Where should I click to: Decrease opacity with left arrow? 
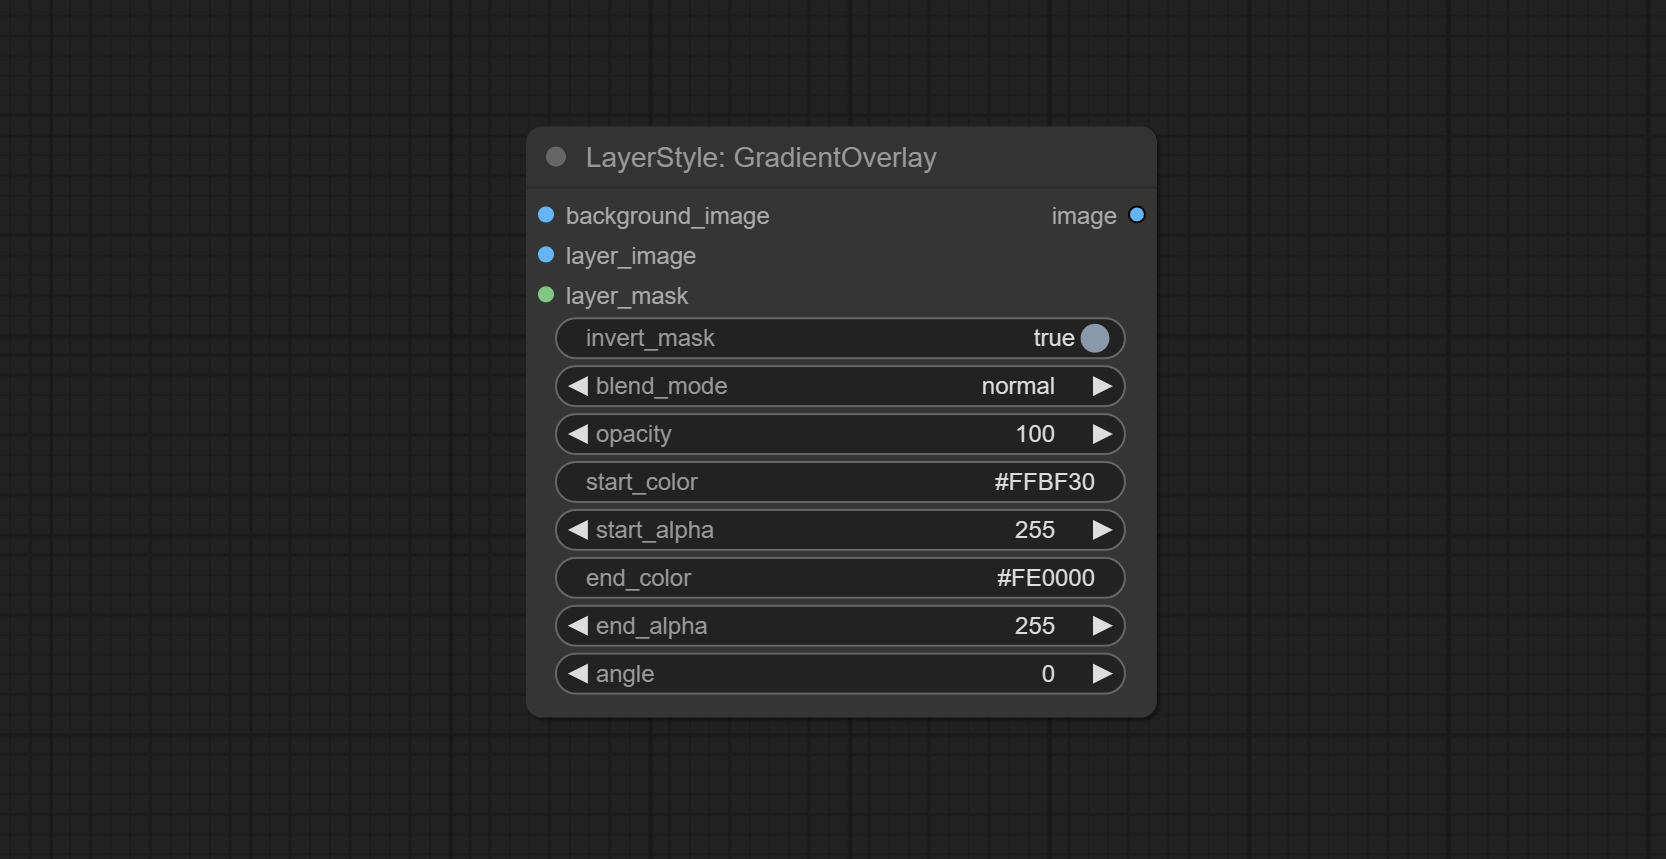pyautogui.click(x=578, y=434)
